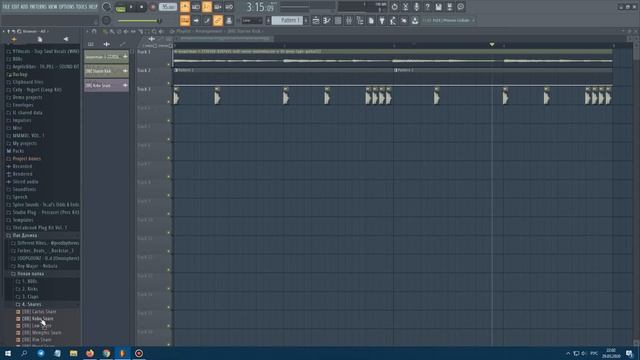This screenshot has width=640, height=360.
Task: Toggle the note/clip grouping link button
Action: (218, 20)
